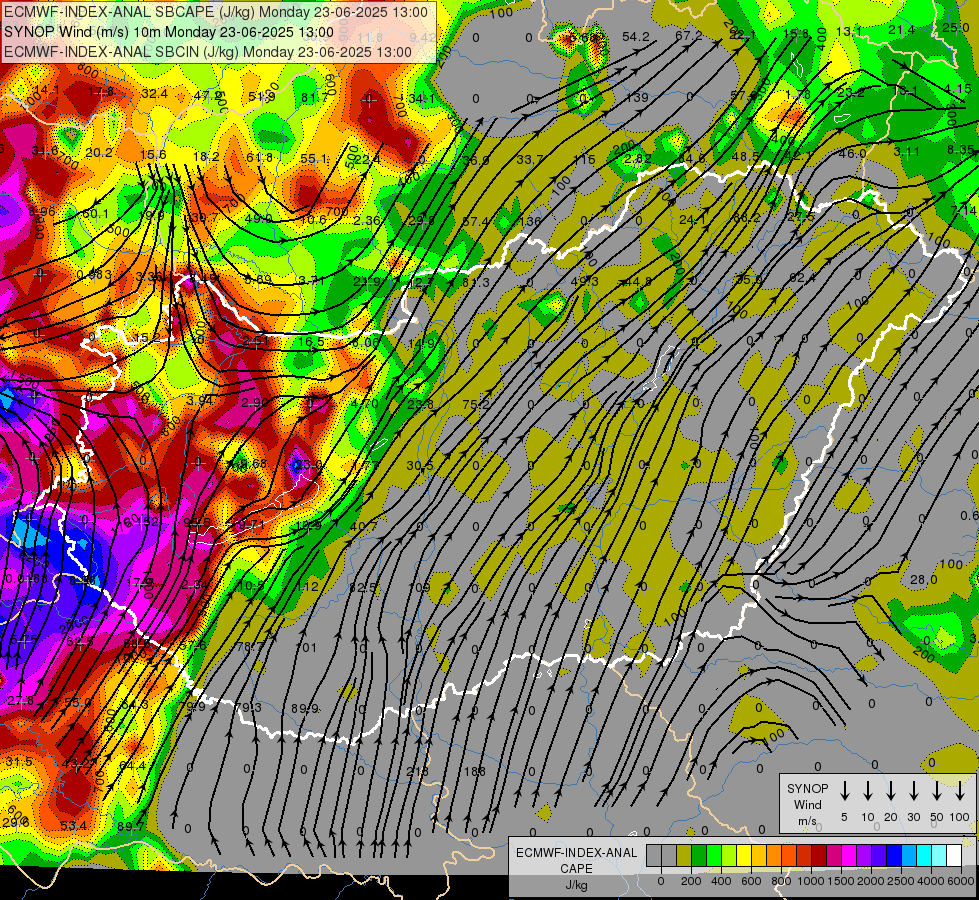The image size is (979, 900).
Task: Pick the lime yellow-green CAPE swatch
Action: tap(729, 856)
